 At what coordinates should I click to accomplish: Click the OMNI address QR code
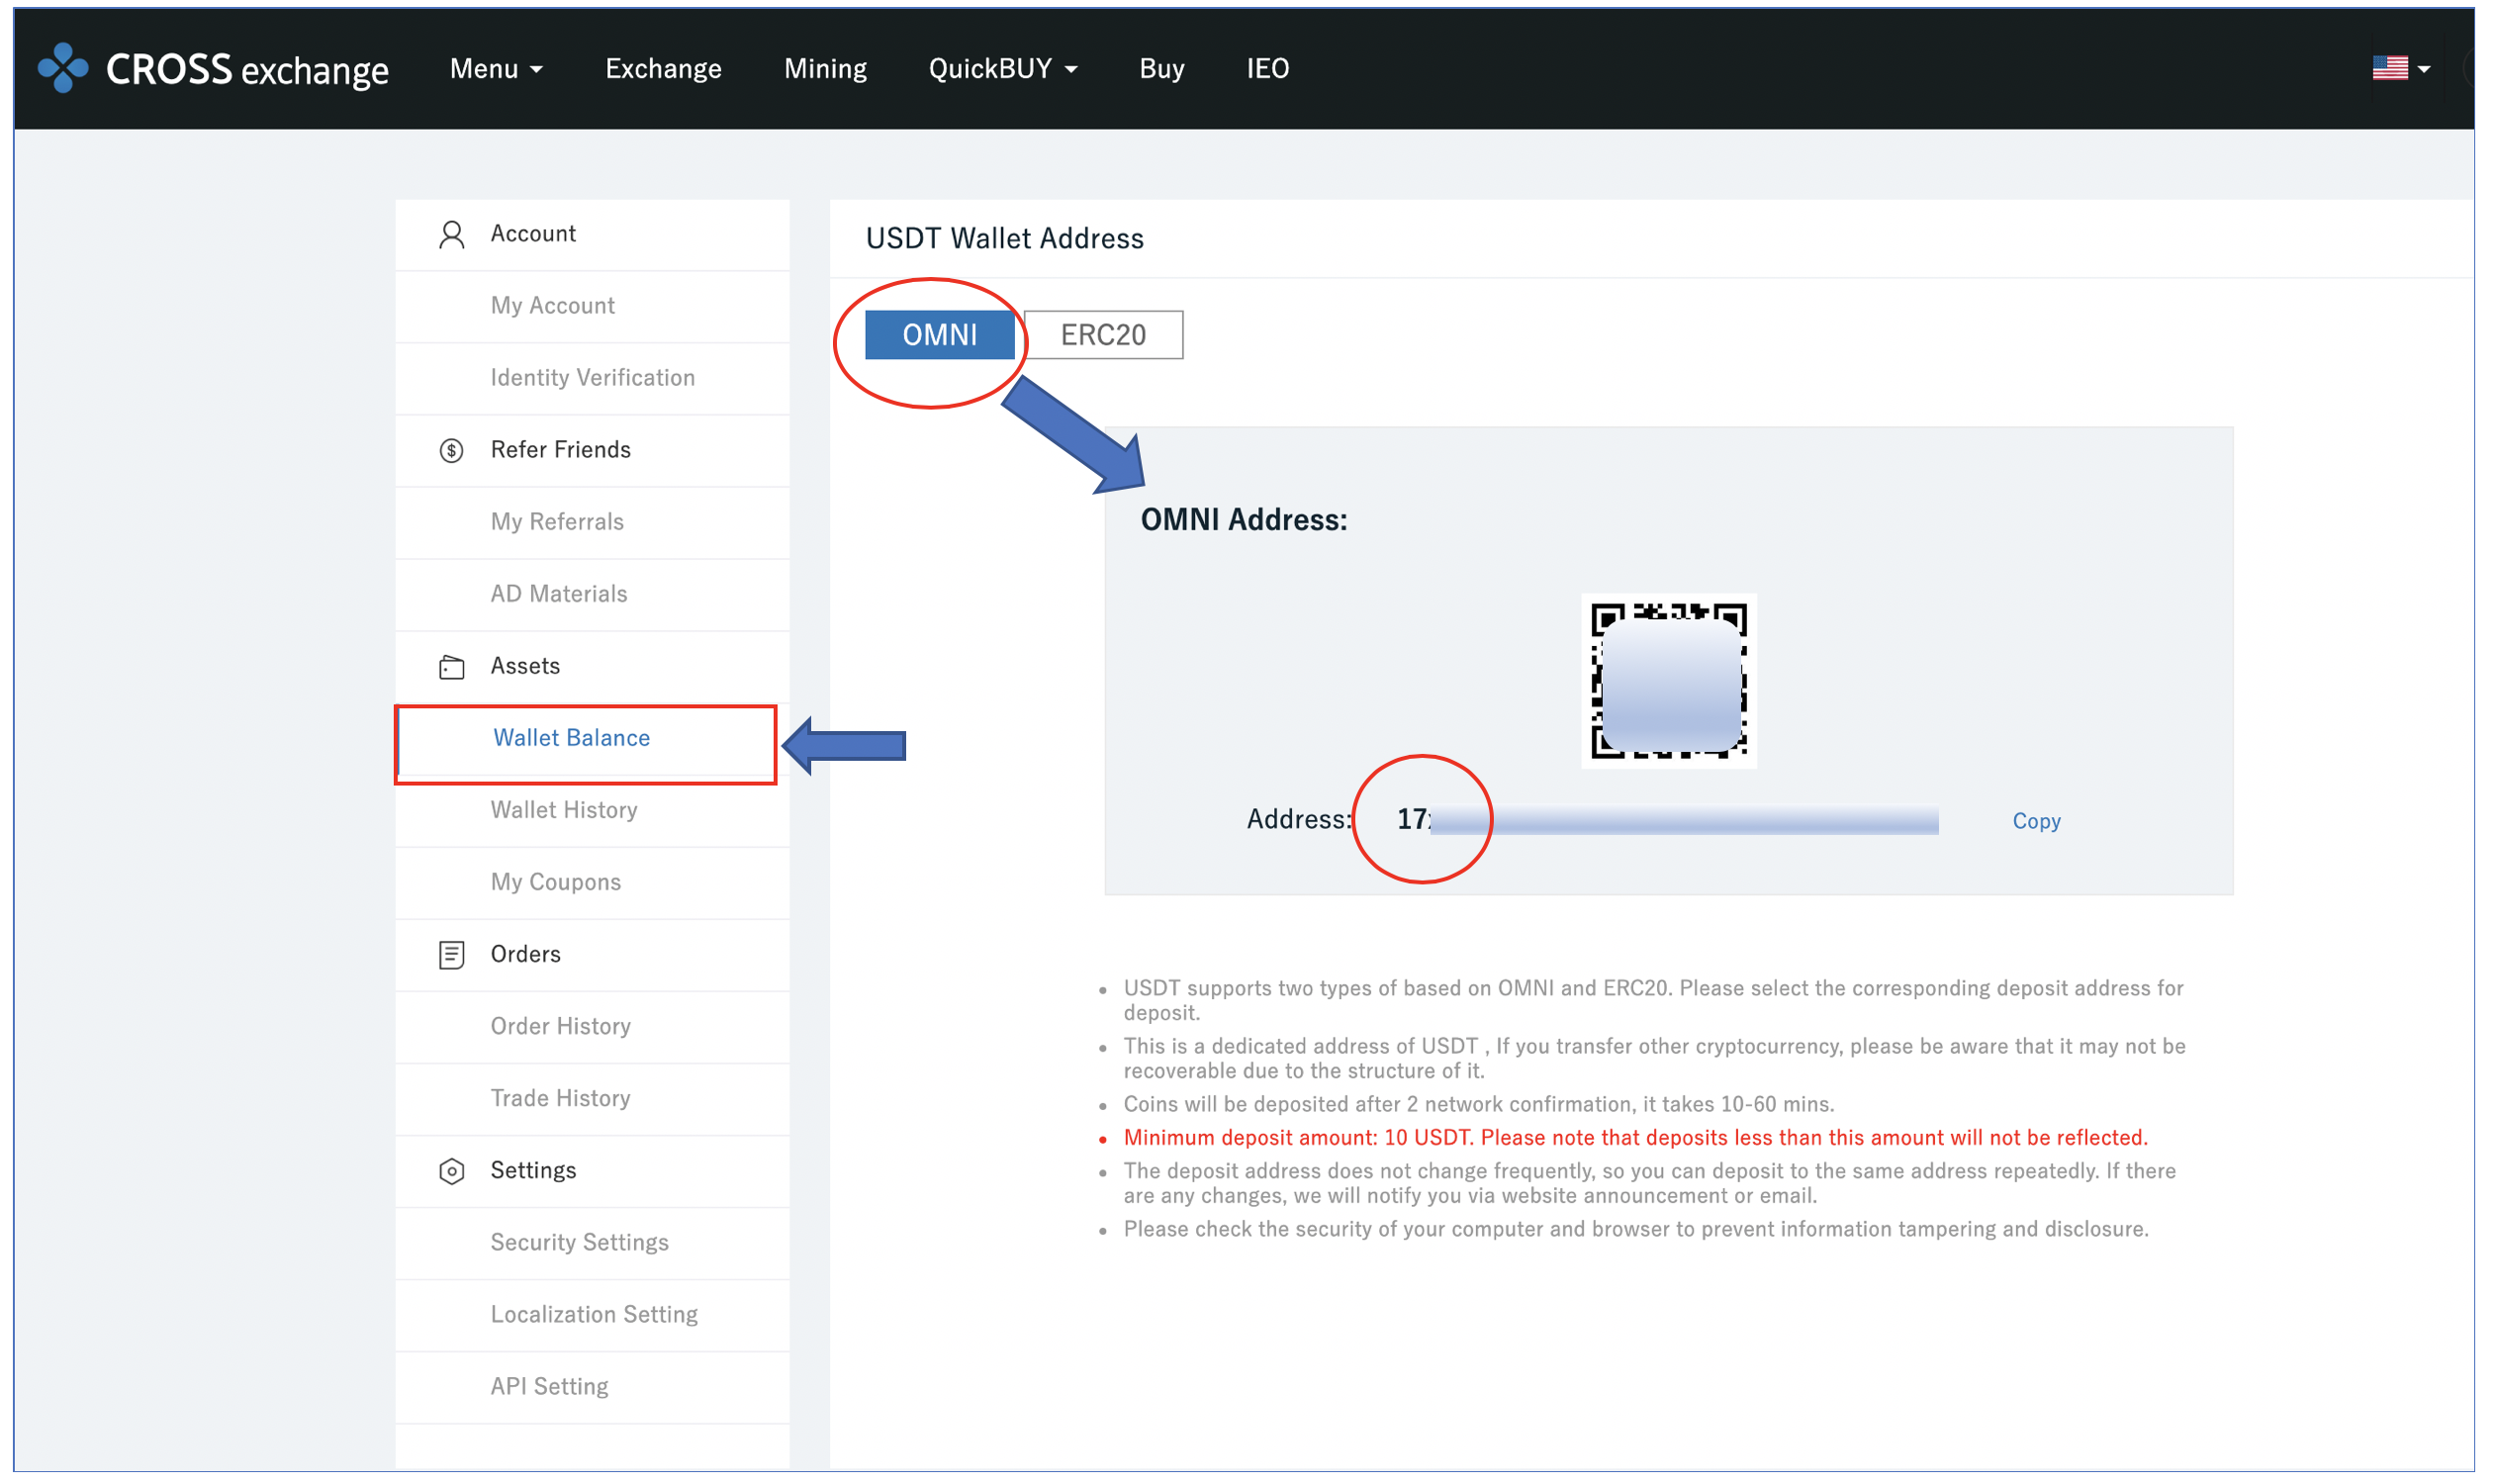[x=1668, y=681]
